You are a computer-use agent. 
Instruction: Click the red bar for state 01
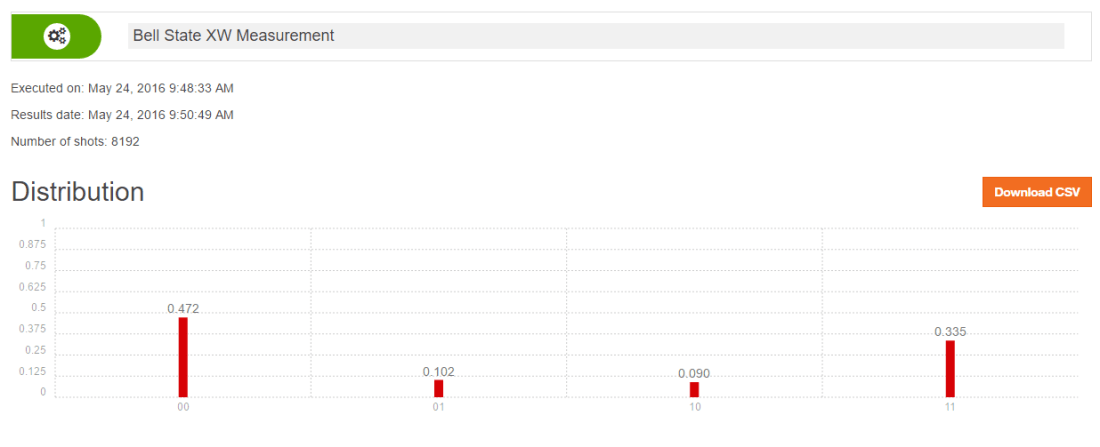438,388
